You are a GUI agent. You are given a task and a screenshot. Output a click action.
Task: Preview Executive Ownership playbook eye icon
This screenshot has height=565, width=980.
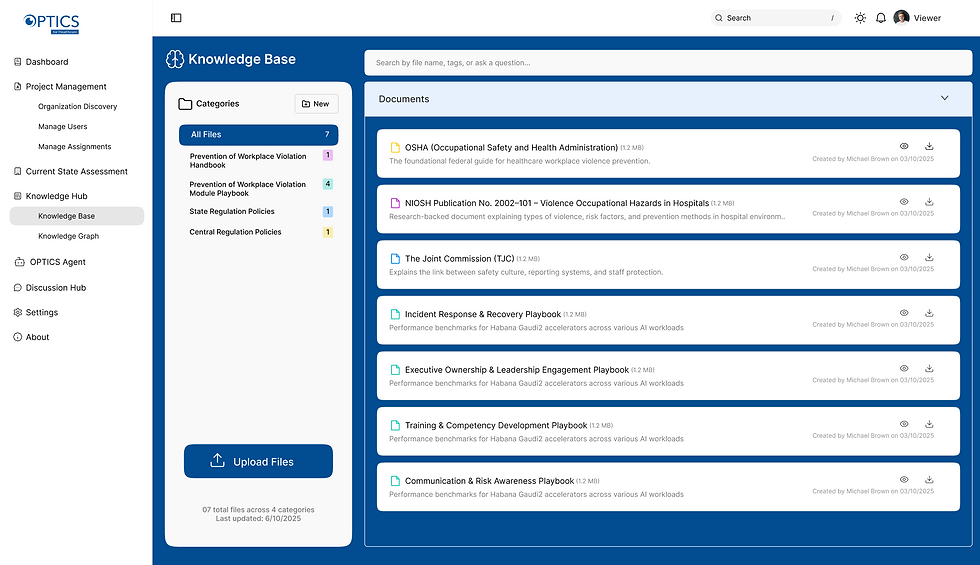click(904, 369)
